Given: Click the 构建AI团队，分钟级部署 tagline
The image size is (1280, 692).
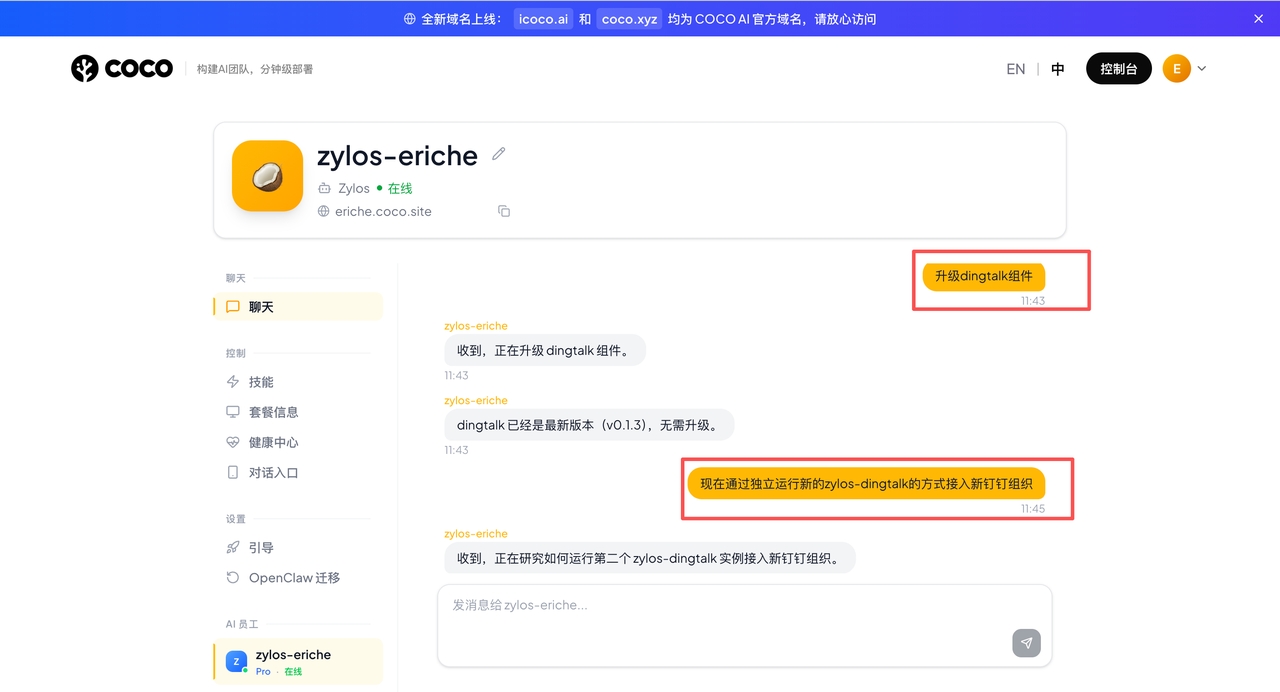Looking at the screenshot, I should (x=255, y=69).
